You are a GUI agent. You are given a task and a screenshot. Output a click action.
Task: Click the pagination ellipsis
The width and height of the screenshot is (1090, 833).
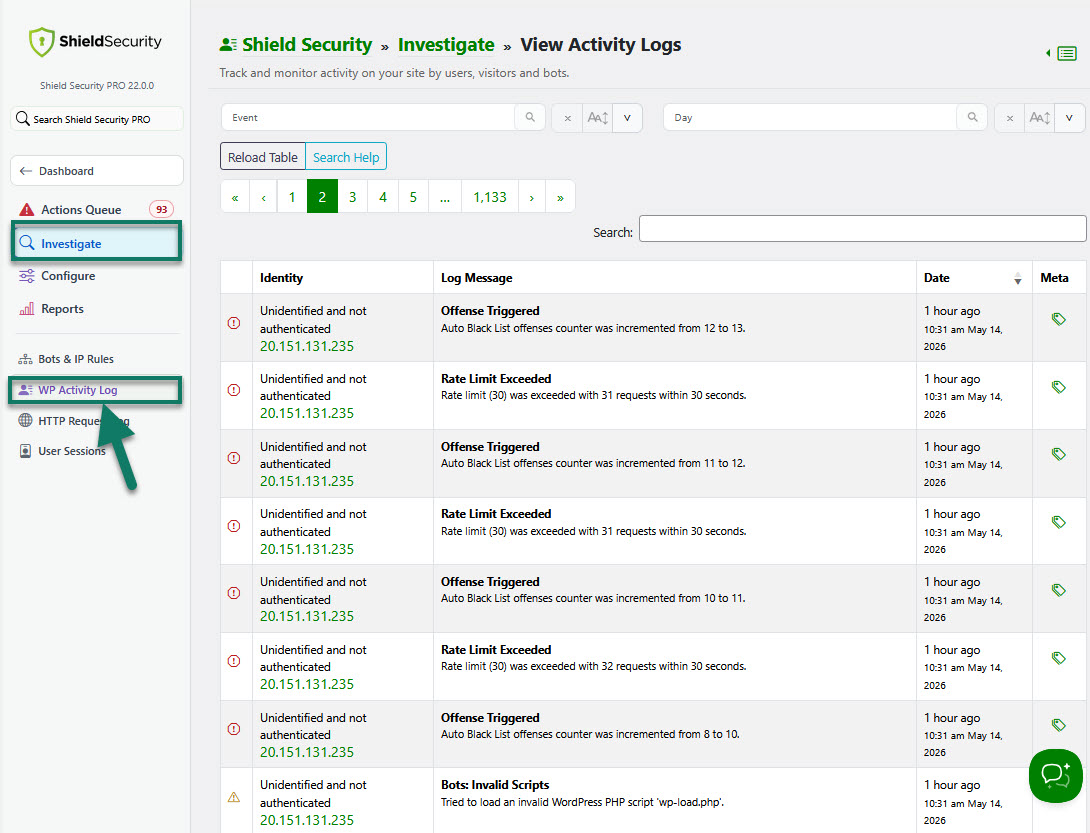pyautogui.click(x=445, y=197)
